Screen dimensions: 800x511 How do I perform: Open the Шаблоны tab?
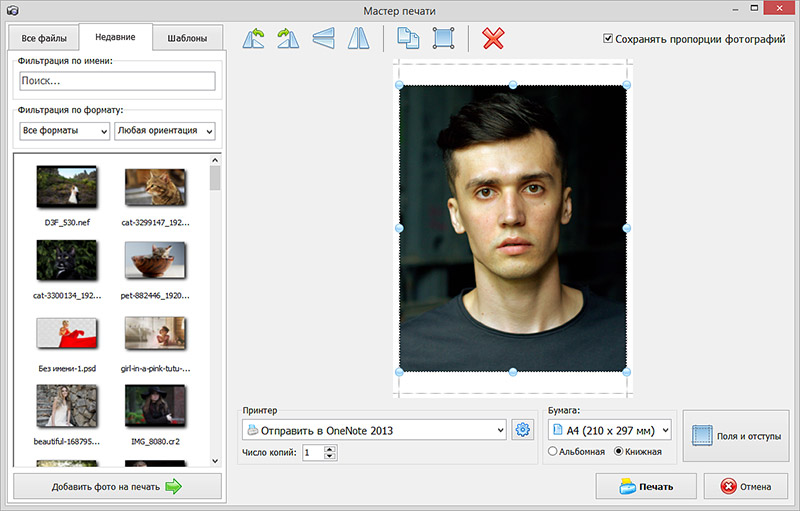(187, 39)
